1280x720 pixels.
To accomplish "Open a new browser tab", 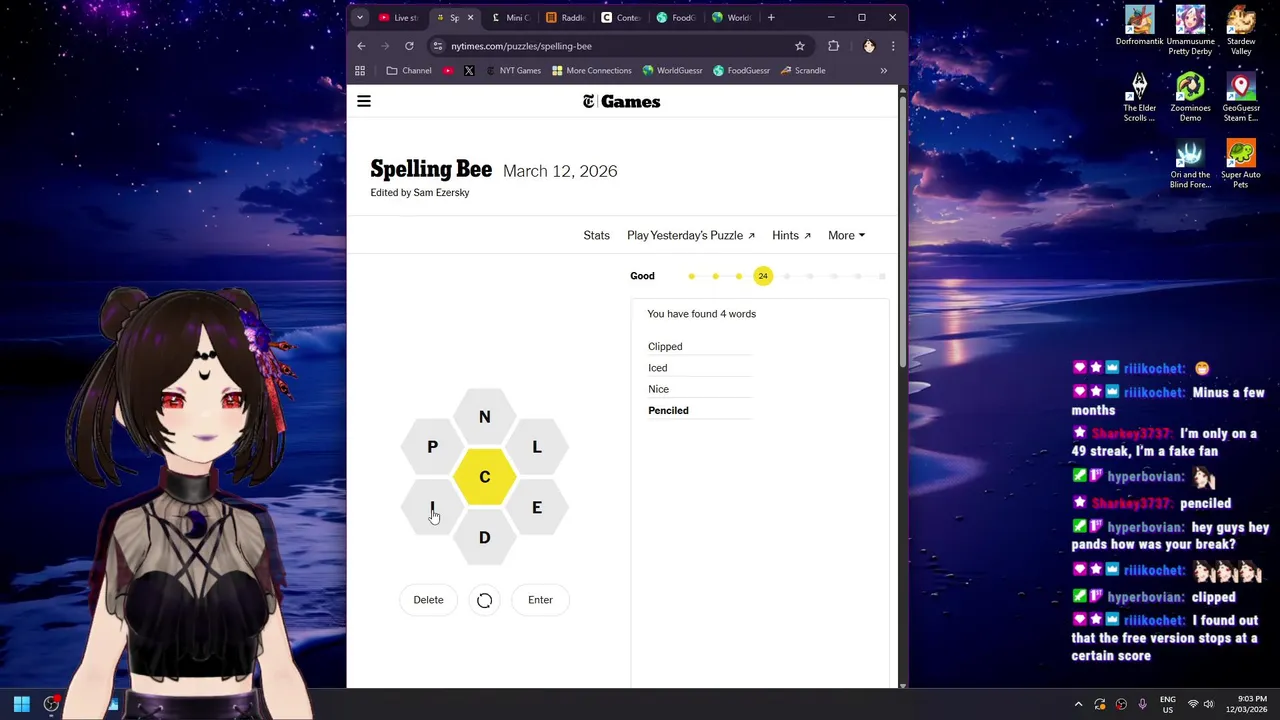I will tap(771, 17).
